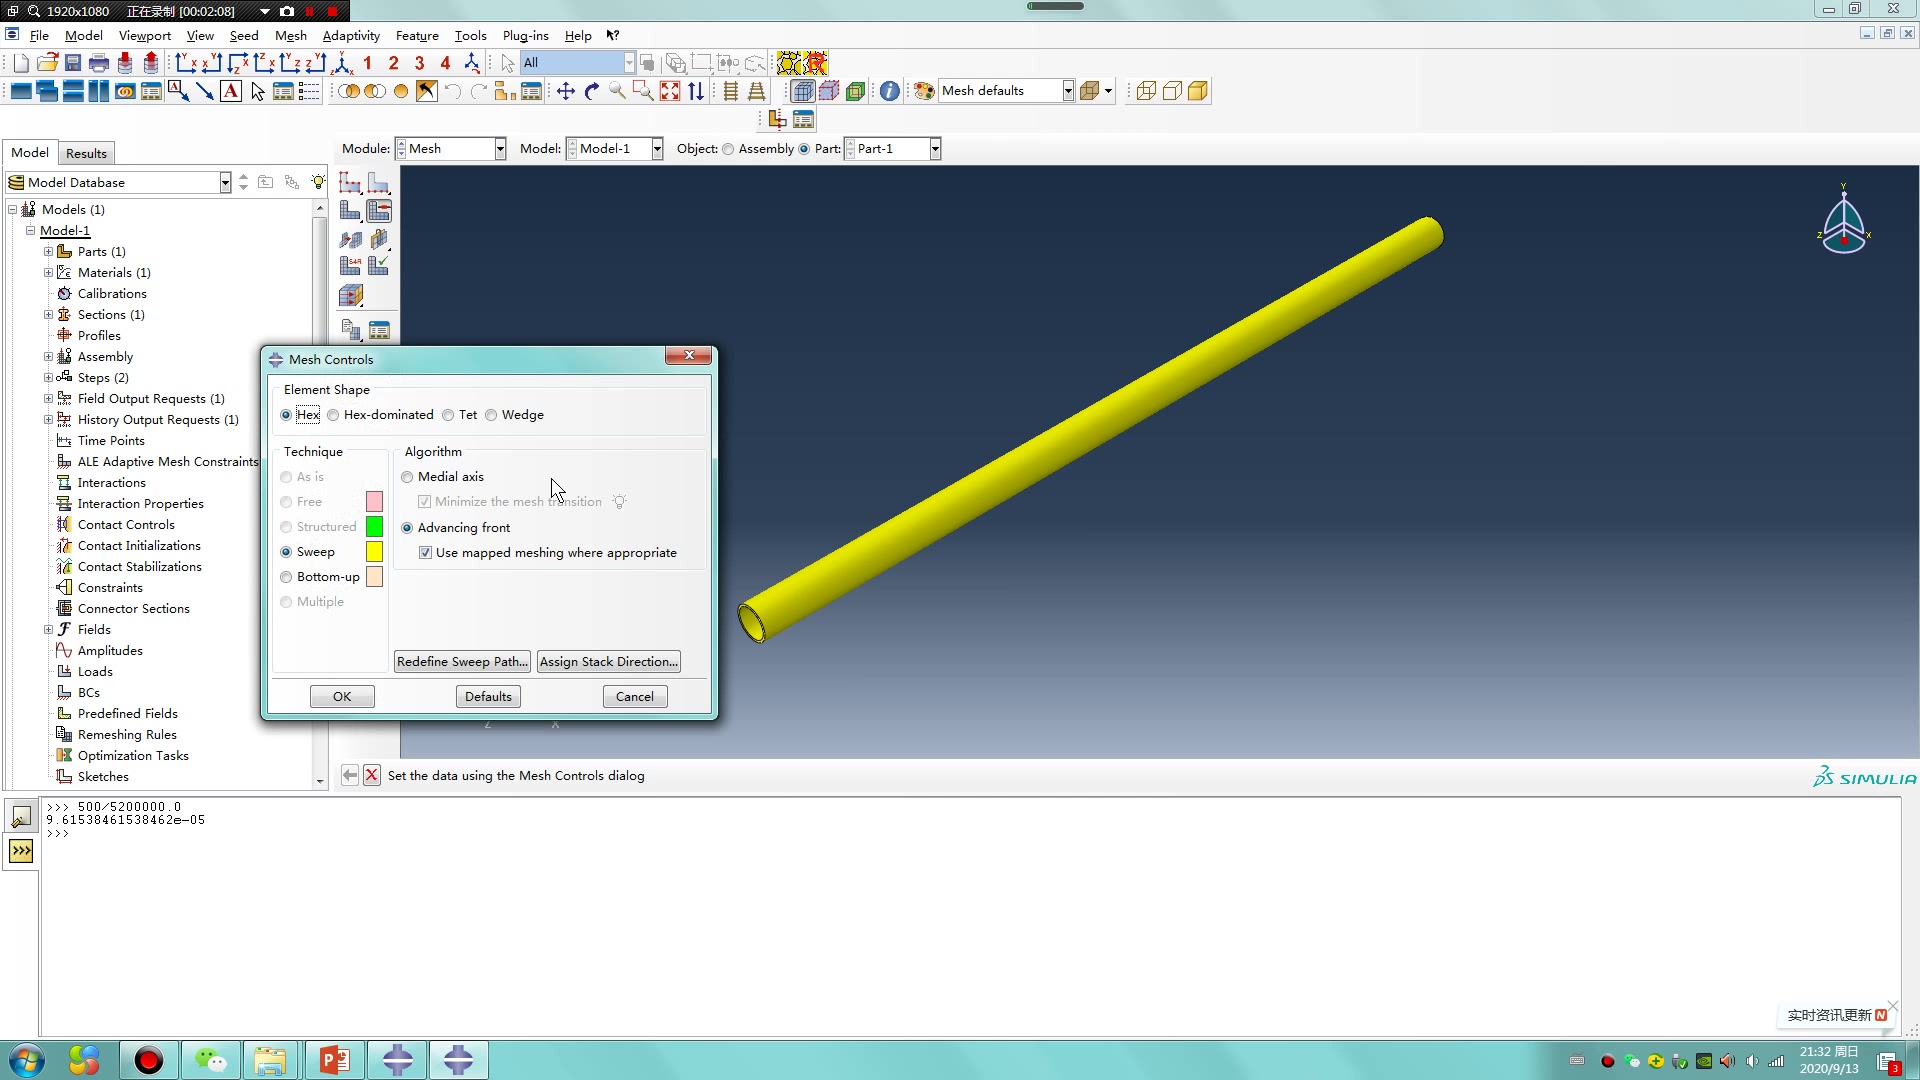The height and width of the screenshot is (1080, 1920).
Task: Click the Seed Part tool icon
Action: (350, 183)
